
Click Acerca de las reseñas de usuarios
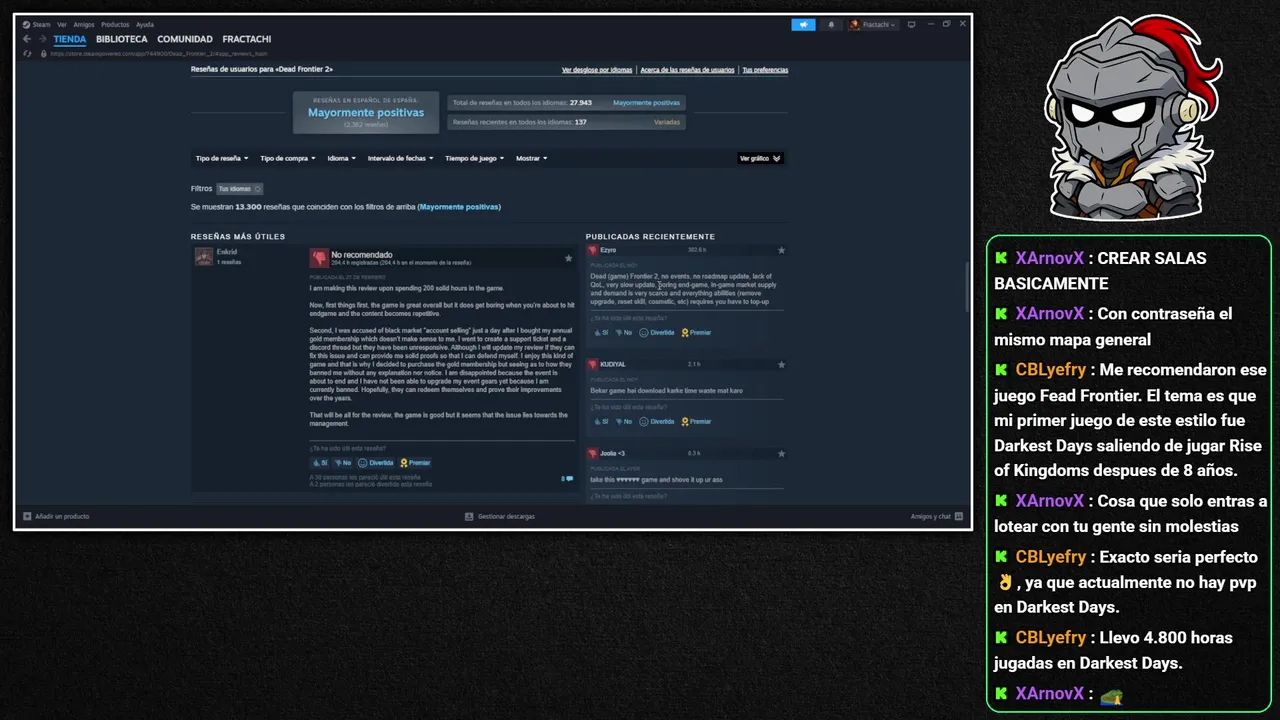(687, 70)
